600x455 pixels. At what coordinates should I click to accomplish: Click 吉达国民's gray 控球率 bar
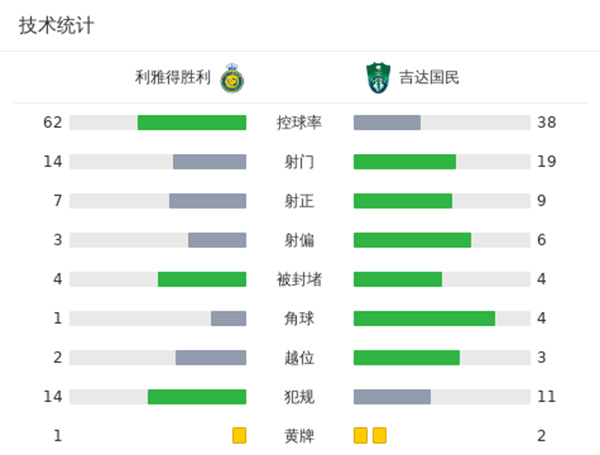pyautogui.click(x=387, y=122)
